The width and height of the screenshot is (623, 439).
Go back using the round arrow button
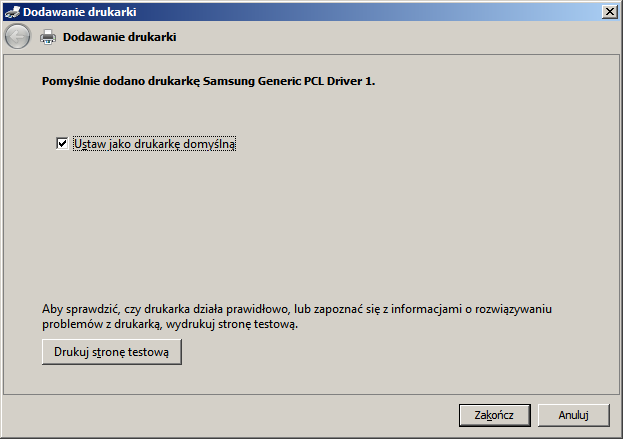coord(17,37)
